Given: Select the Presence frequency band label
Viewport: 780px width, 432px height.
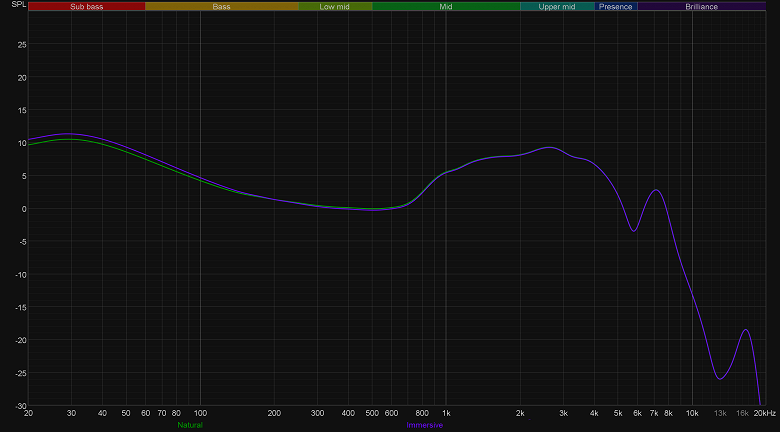Looking at the screenshot, I should [x=615, y=6].
